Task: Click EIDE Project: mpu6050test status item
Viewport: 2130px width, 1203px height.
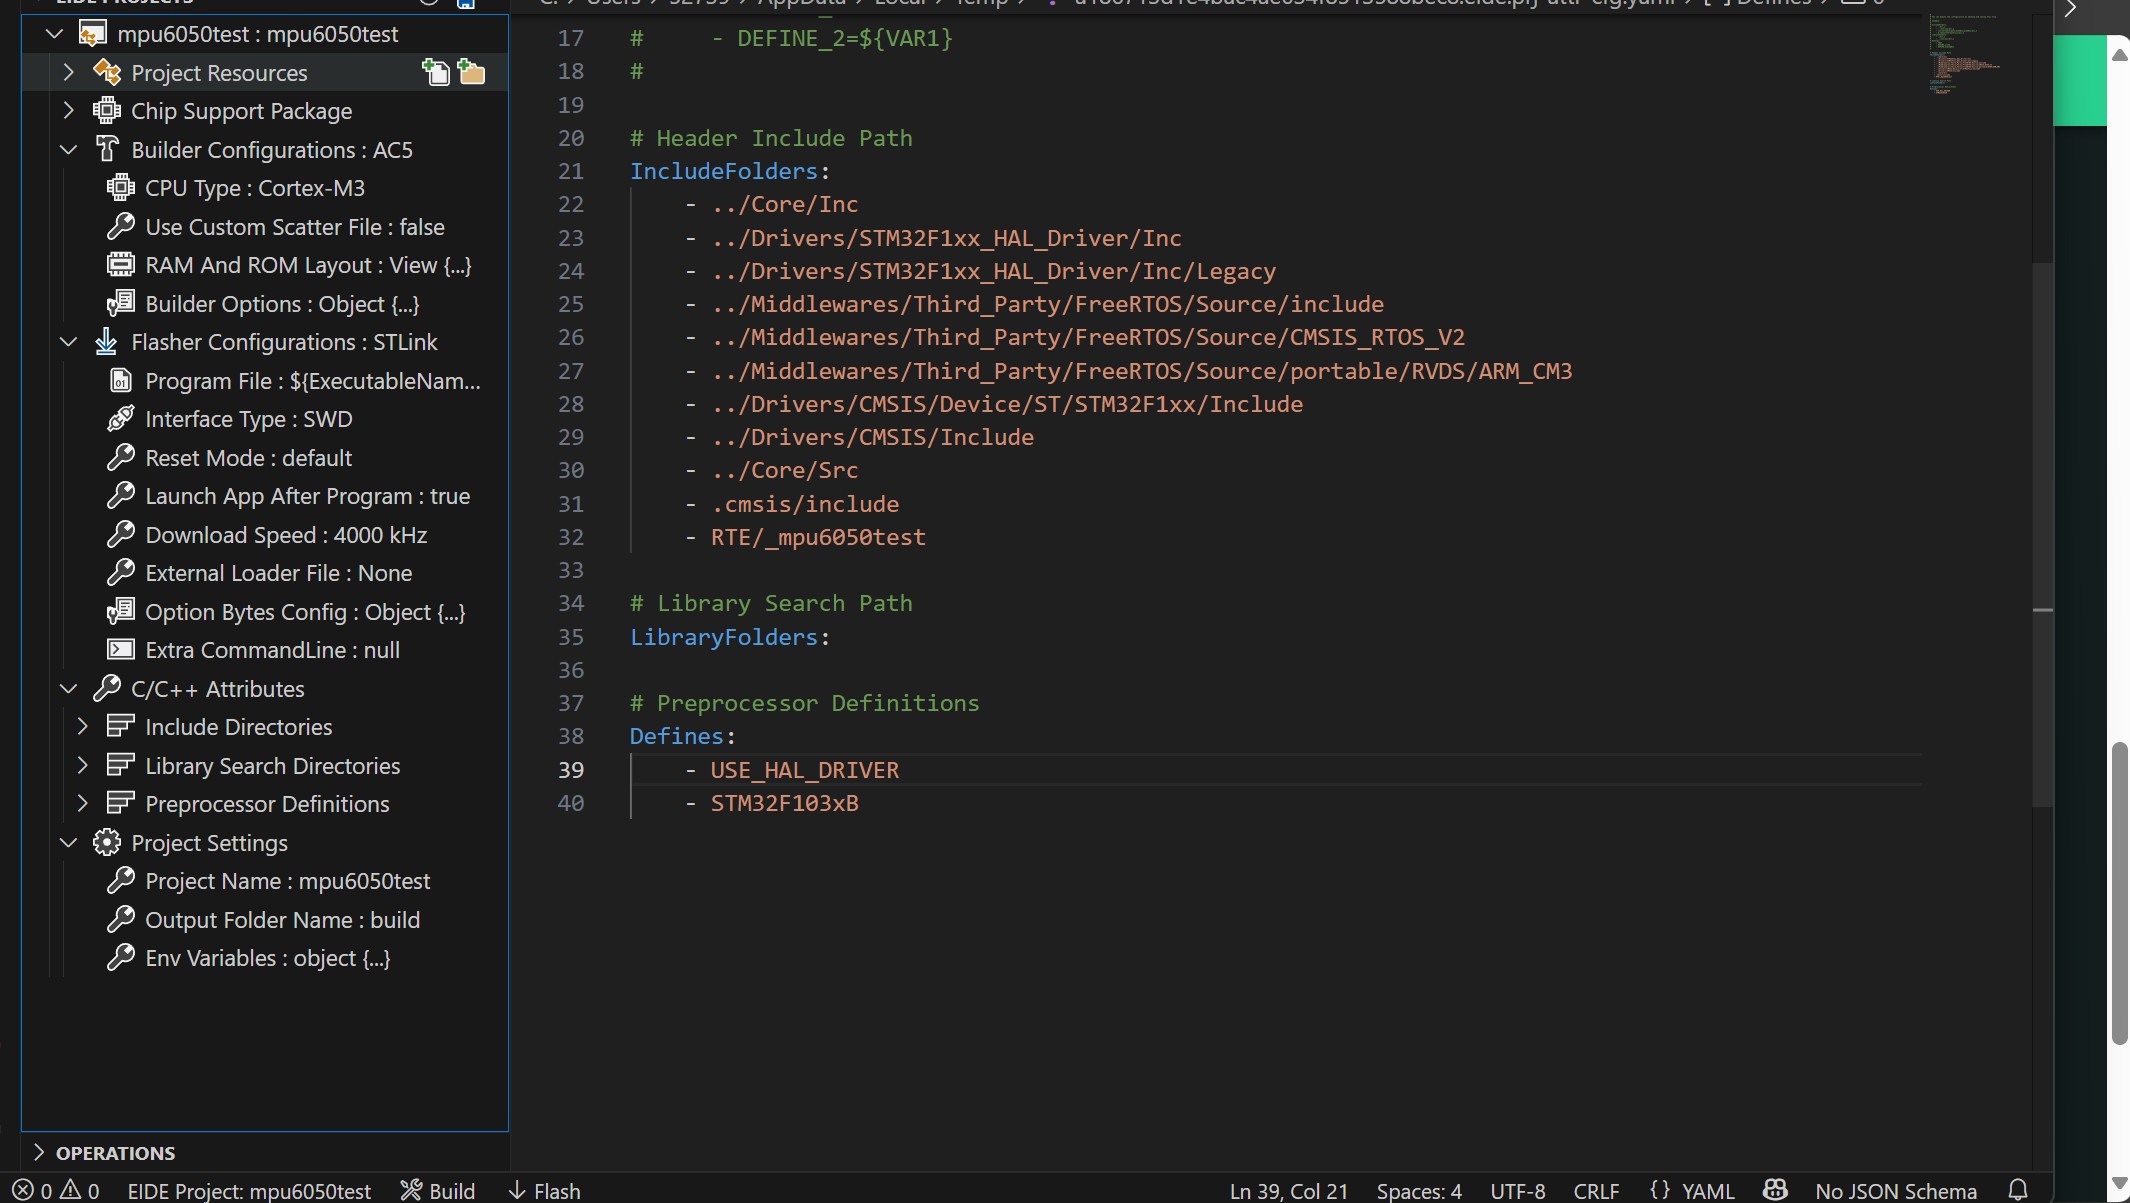Action: pyautogui.click(x=249, y=1190)
